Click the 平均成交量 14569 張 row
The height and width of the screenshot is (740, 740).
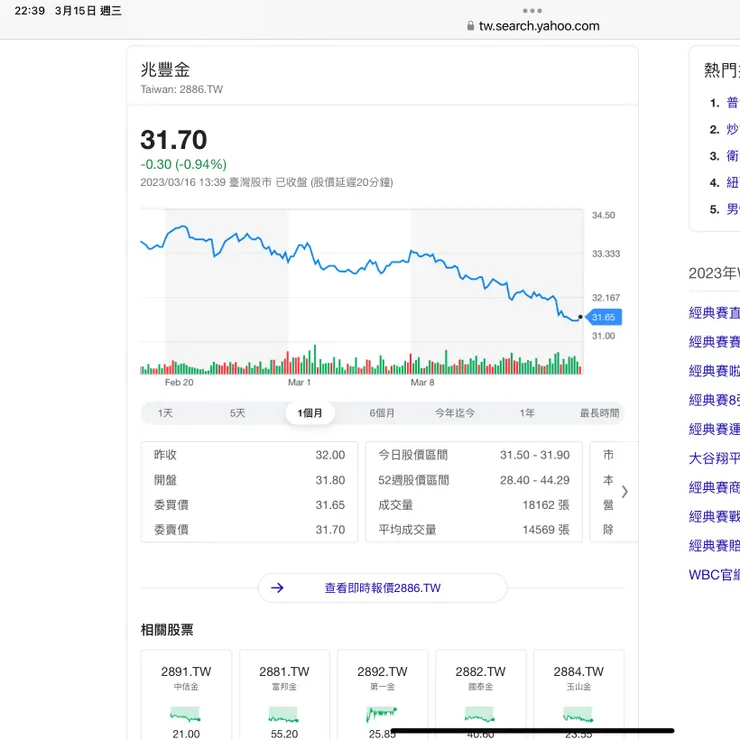[474, 530]
